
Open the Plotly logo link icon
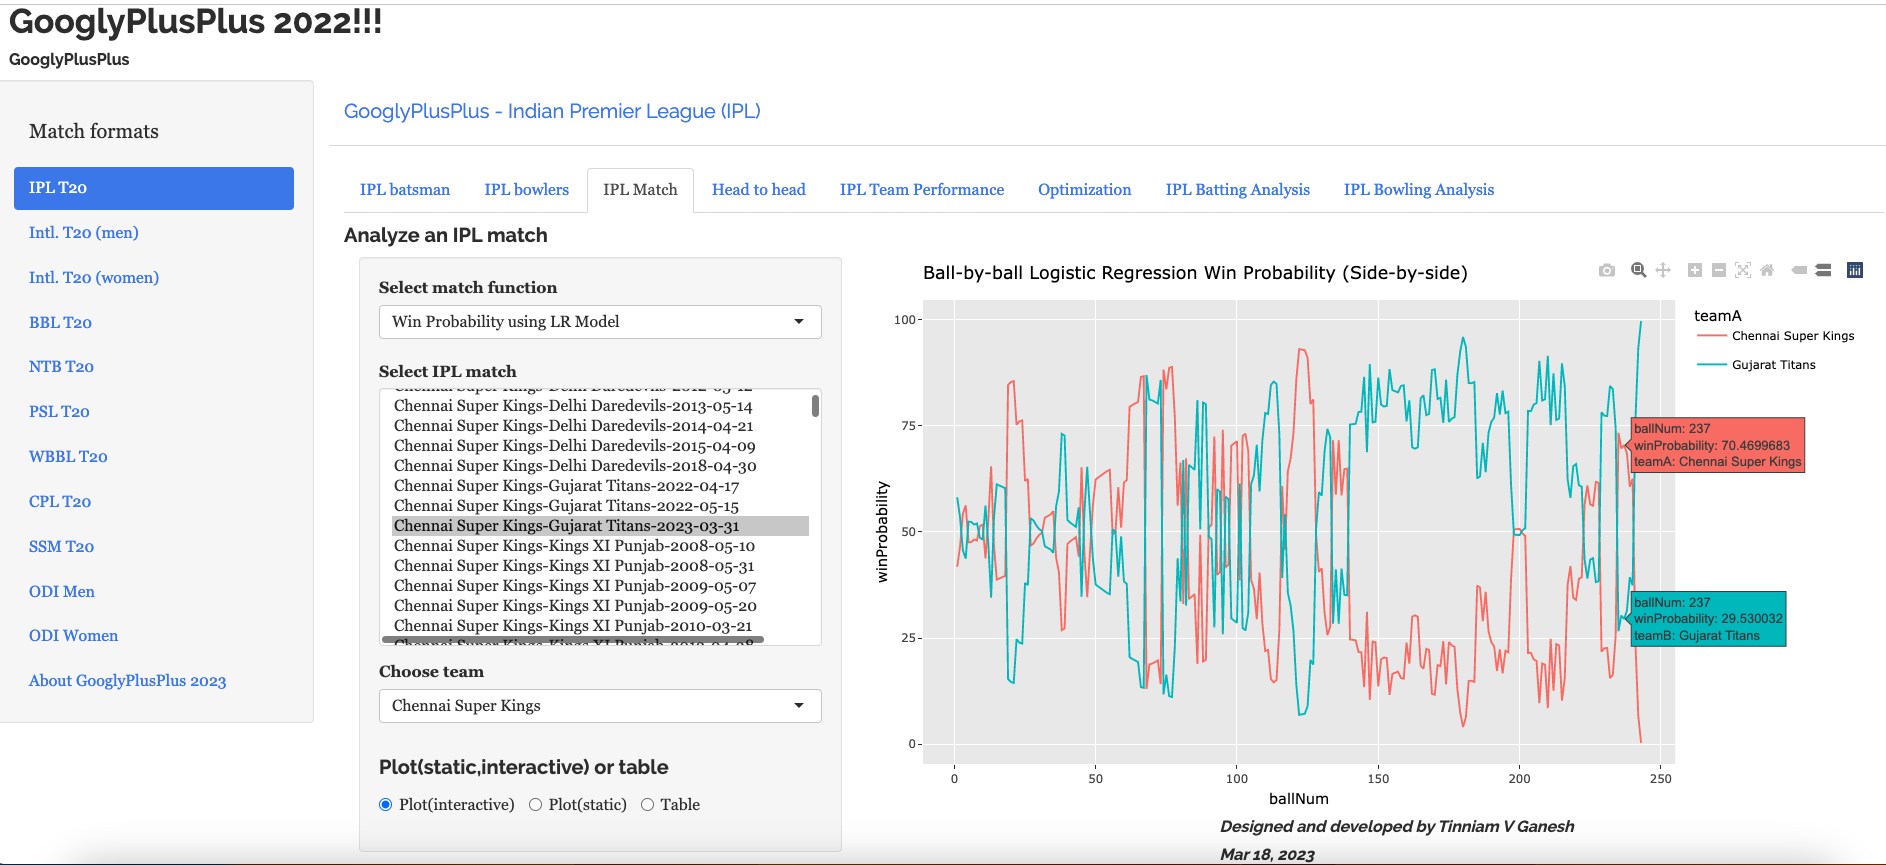point(1854,270)
